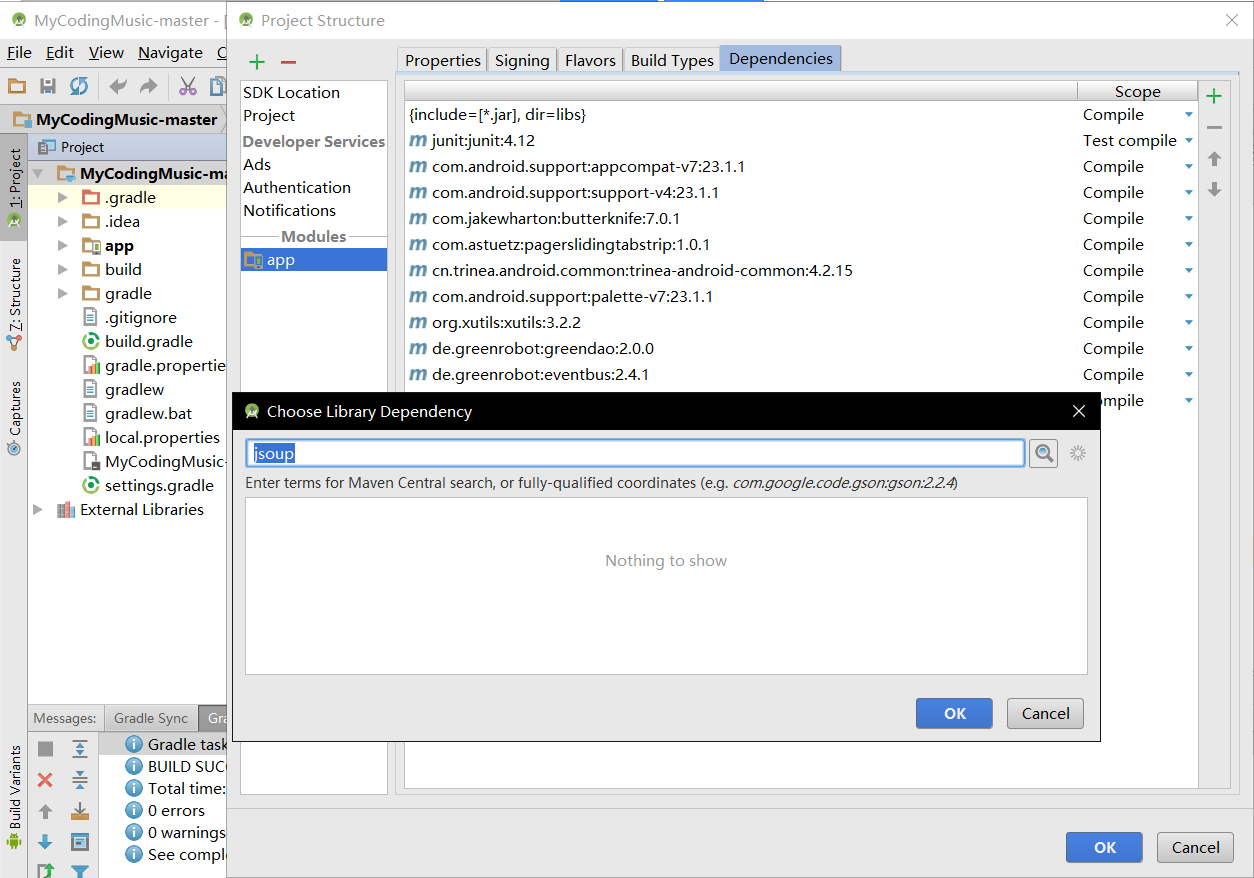
Task: Click the Synchronize refresh toolbar icon
Action: [x=79, y=86]
